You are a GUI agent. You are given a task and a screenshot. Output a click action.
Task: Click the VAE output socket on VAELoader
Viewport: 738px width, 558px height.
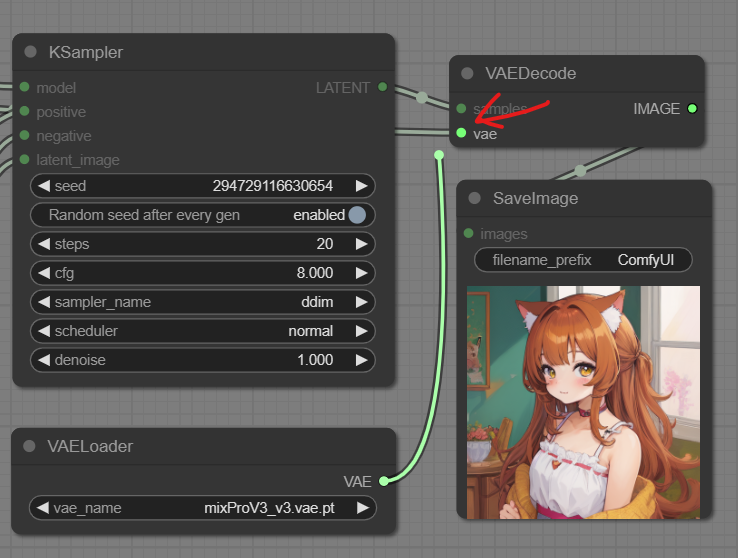[x=384, y=481]
